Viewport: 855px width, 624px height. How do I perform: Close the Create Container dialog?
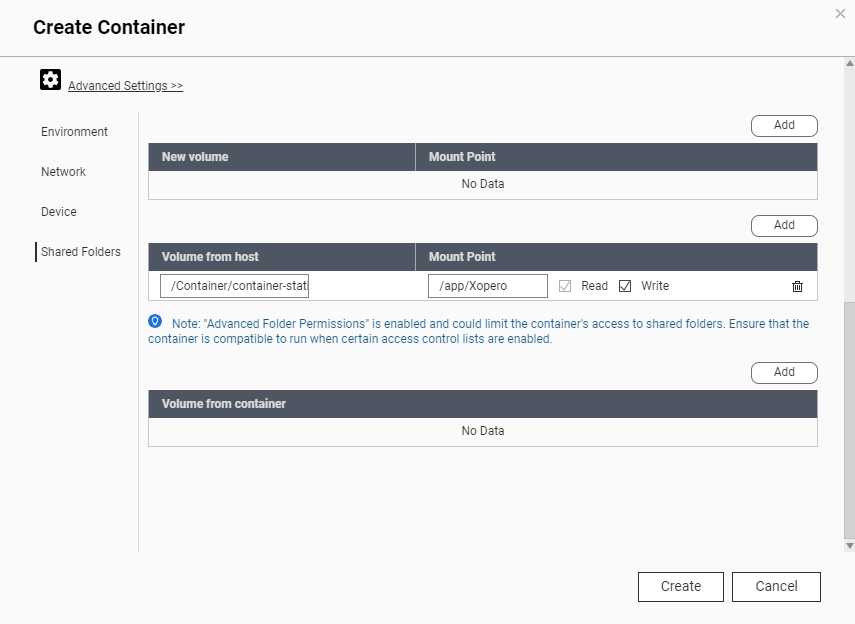pos(841,14)
